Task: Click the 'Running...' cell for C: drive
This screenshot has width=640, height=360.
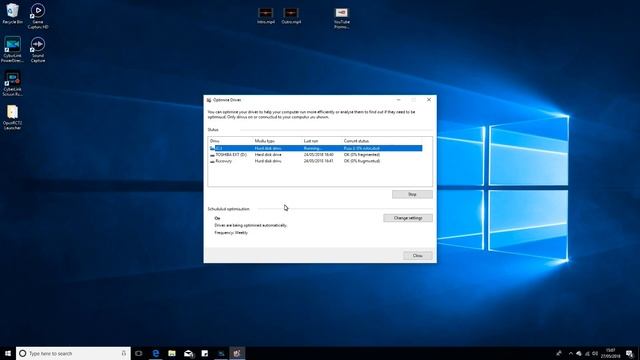Action: pos(313,148)
